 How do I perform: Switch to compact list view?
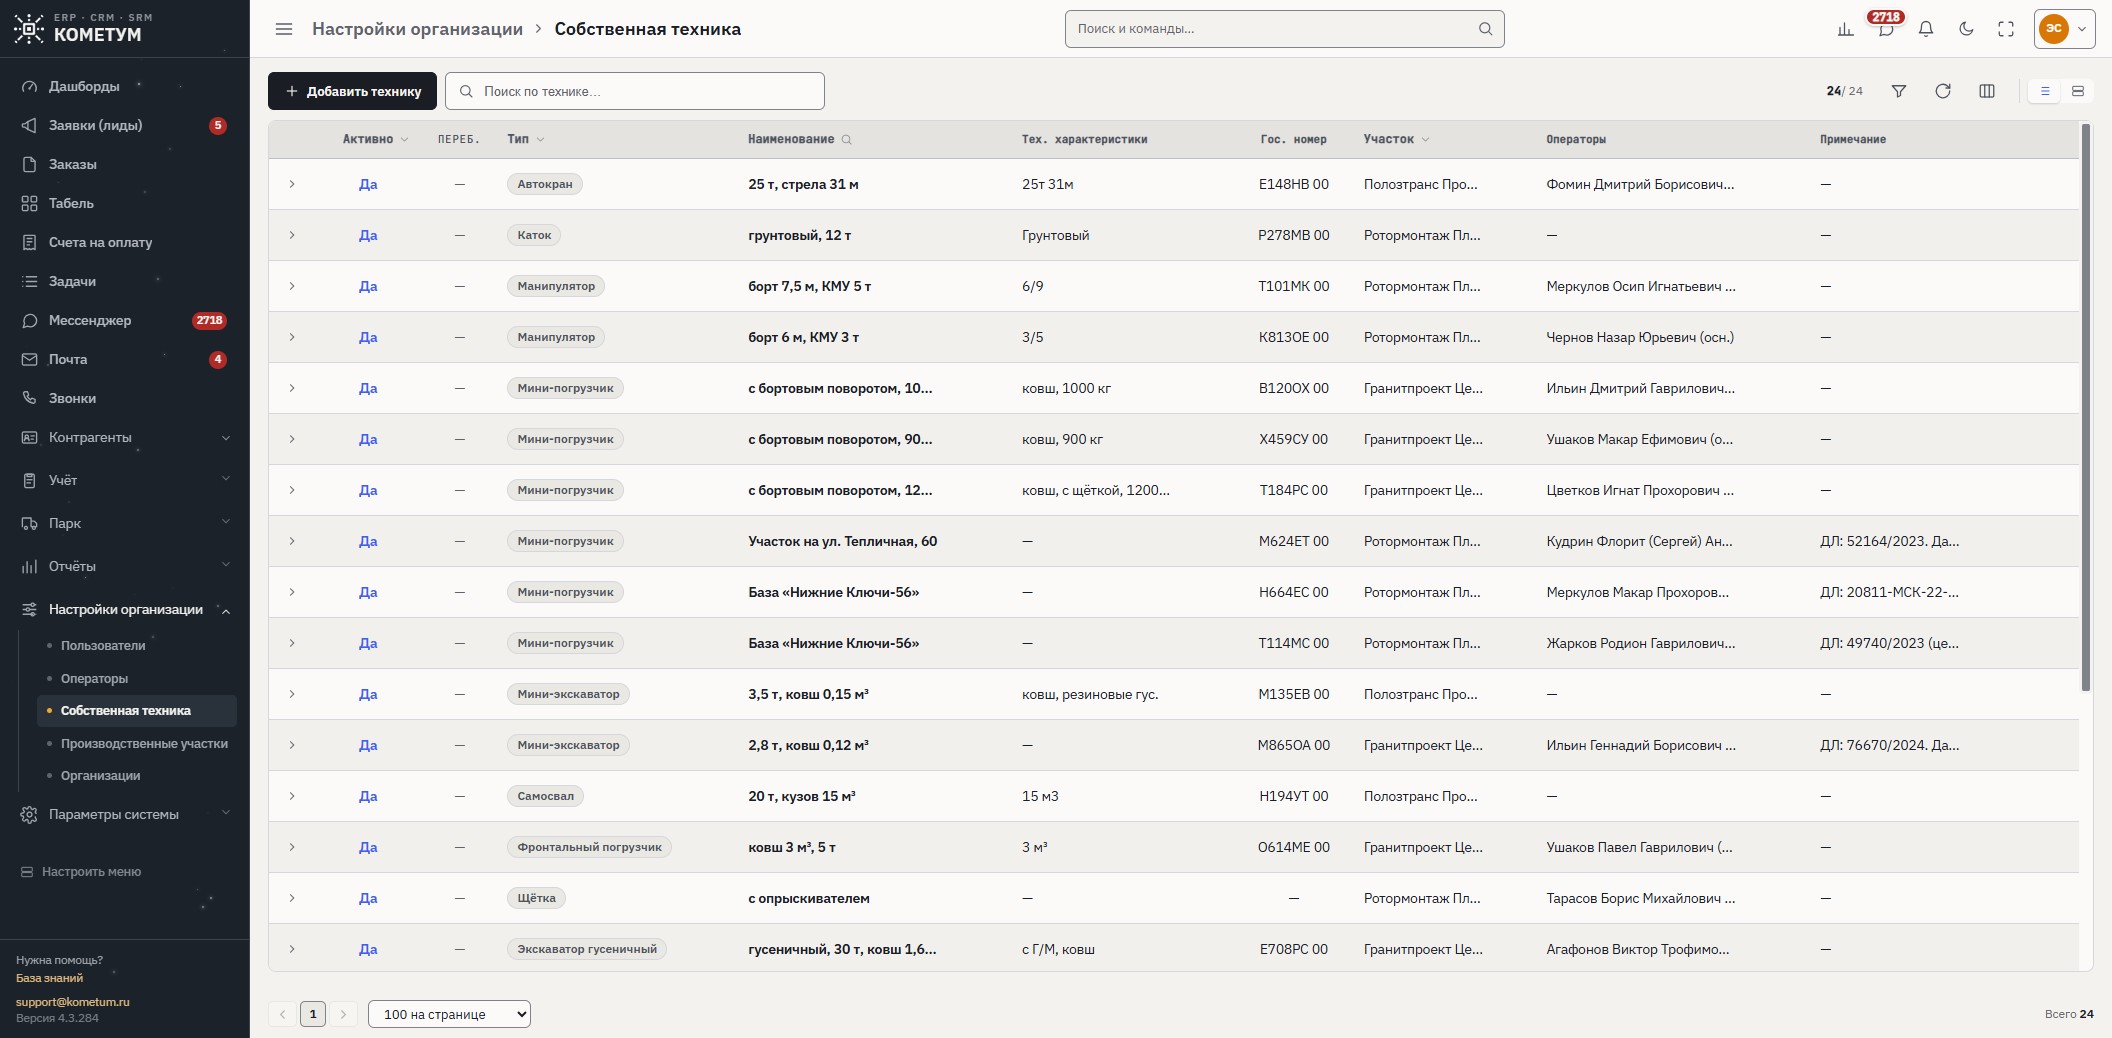coord(2045,91)
